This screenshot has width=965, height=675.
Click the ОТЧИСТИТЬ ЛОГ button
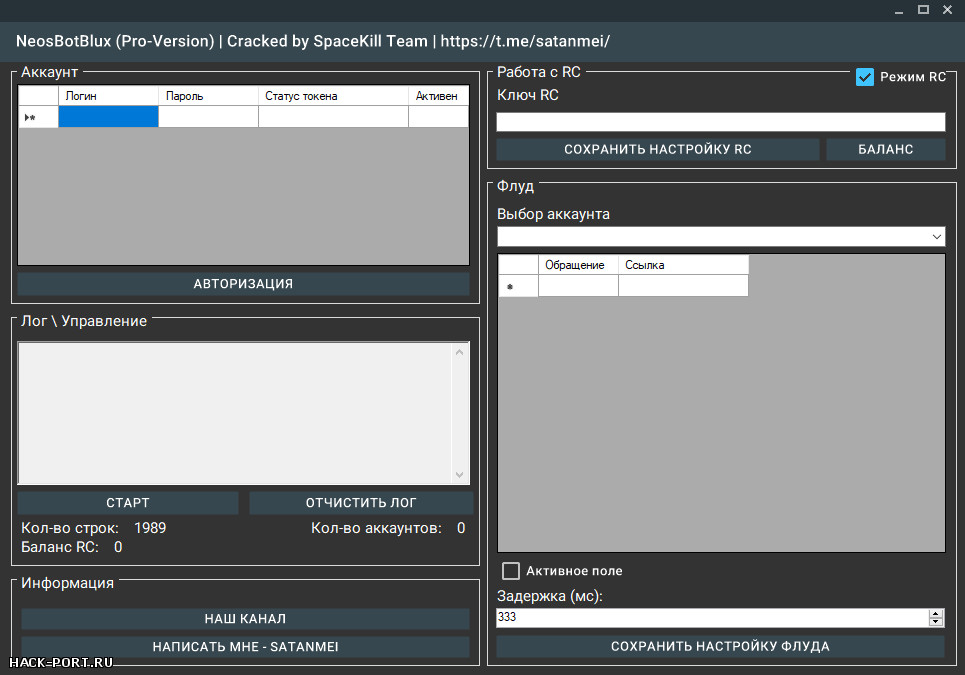(x=361, y=503)
